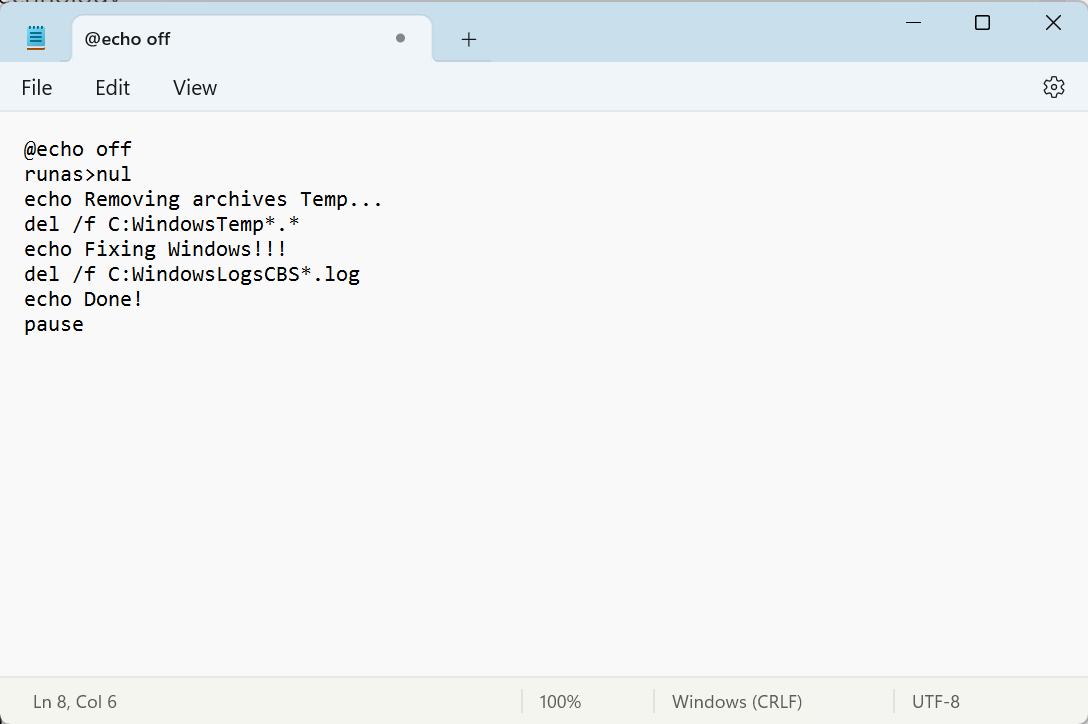Click the Ln 8, Col 6 position indicator
Viewport: 1088px width, 724px height.
tap(75, 702)
